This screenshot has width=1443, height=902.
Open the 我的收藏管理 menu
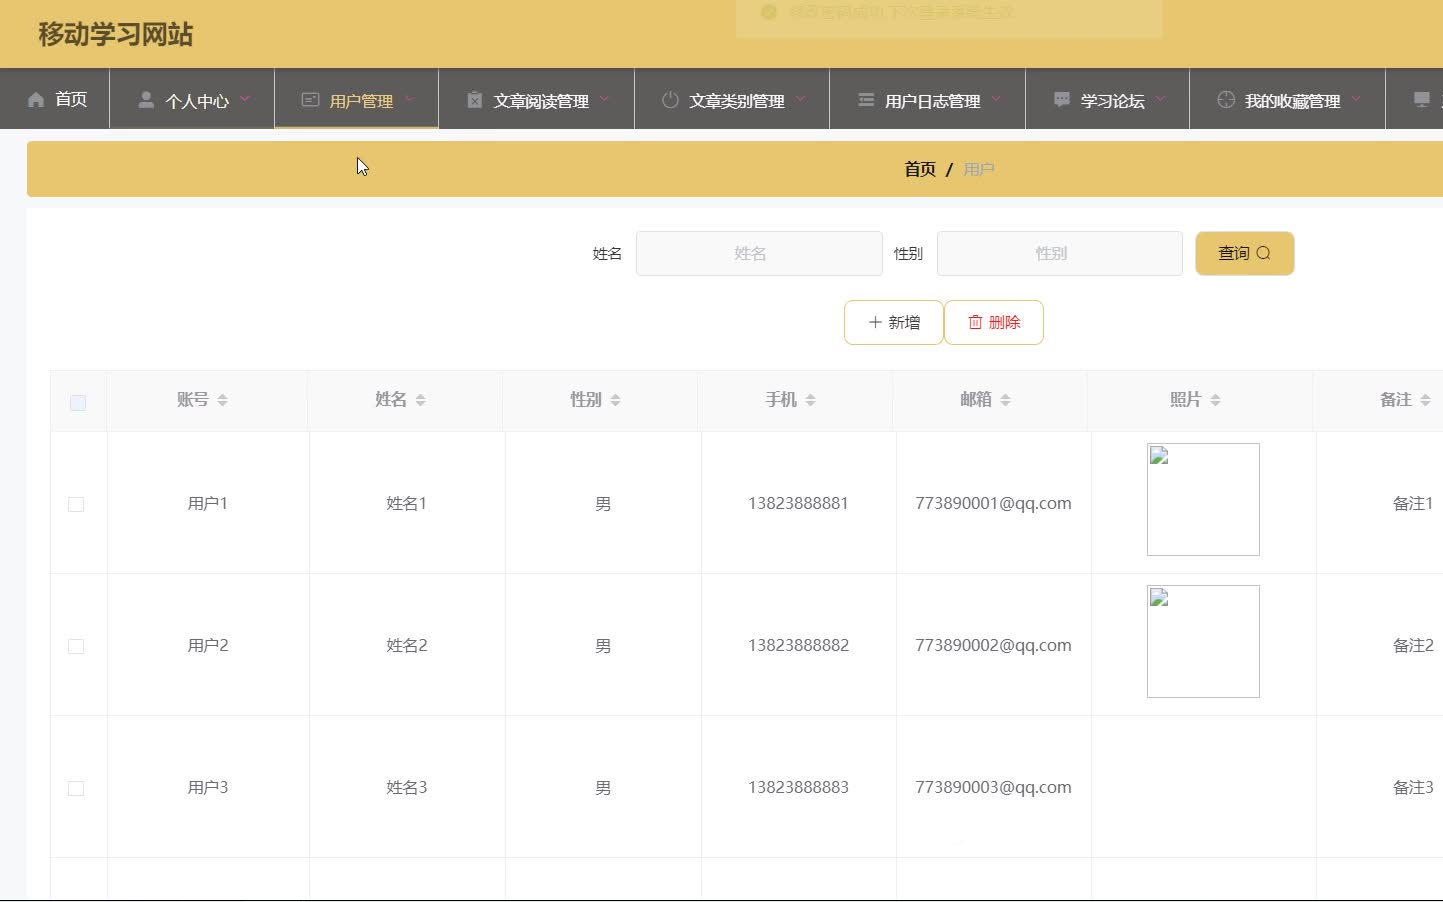pyautogui.click(x=1288, y=99)
